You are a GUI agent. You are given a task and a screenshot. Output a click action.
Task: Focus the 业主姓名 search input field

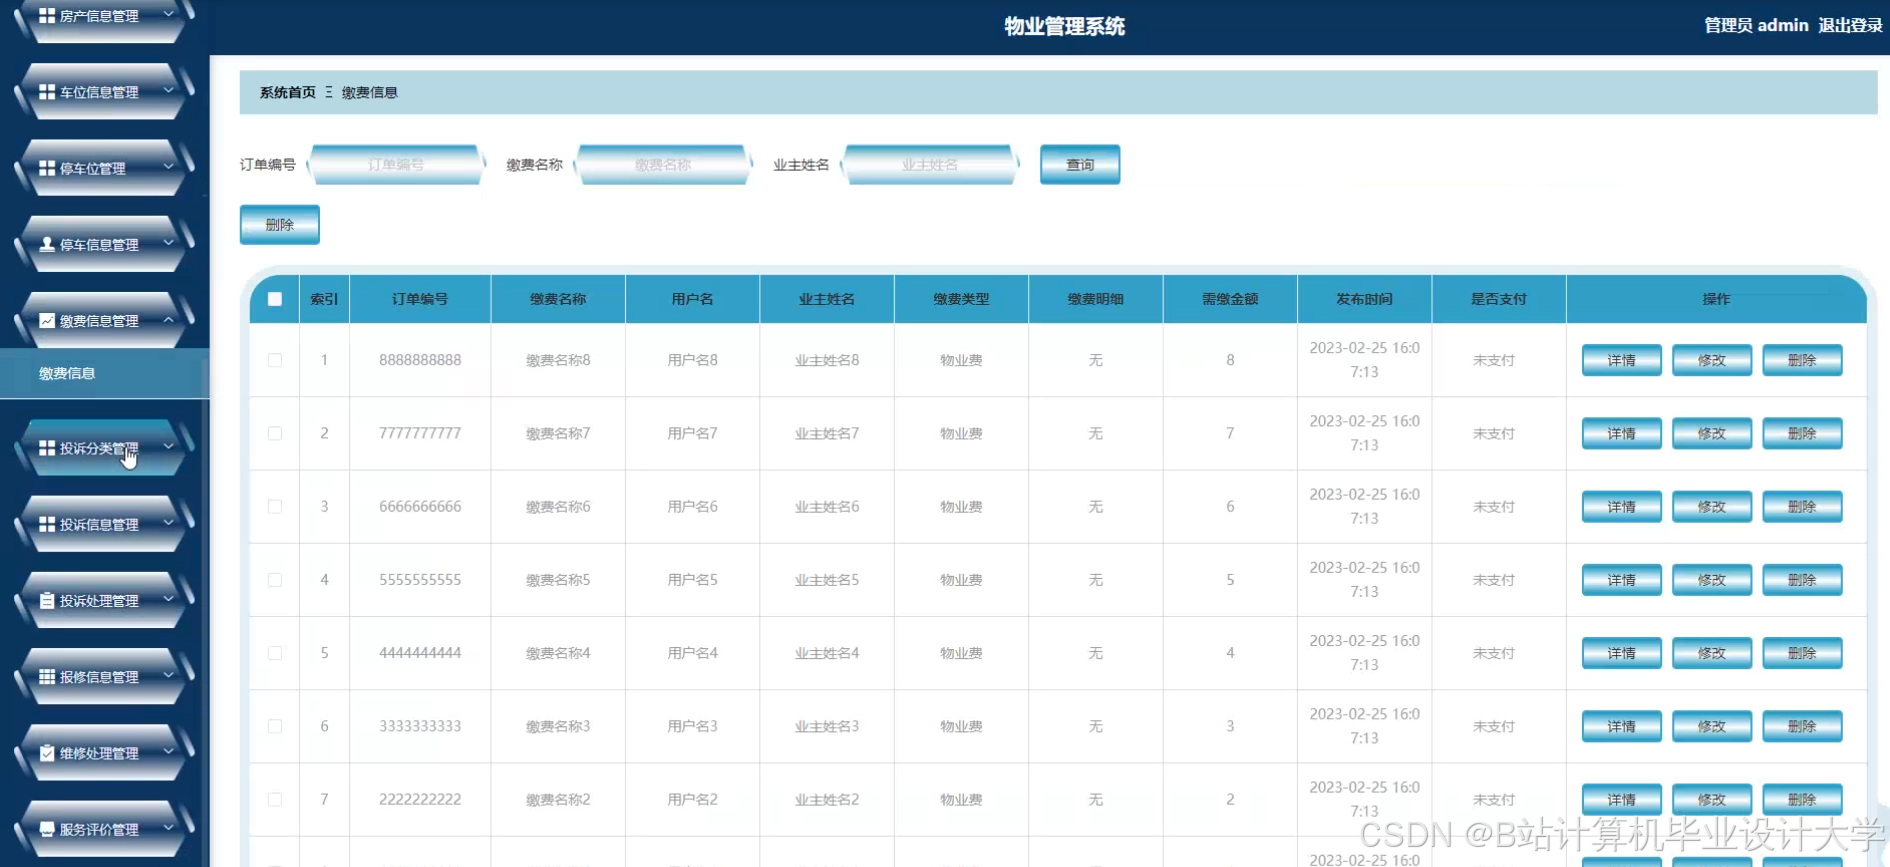click(x=930, y=165)
